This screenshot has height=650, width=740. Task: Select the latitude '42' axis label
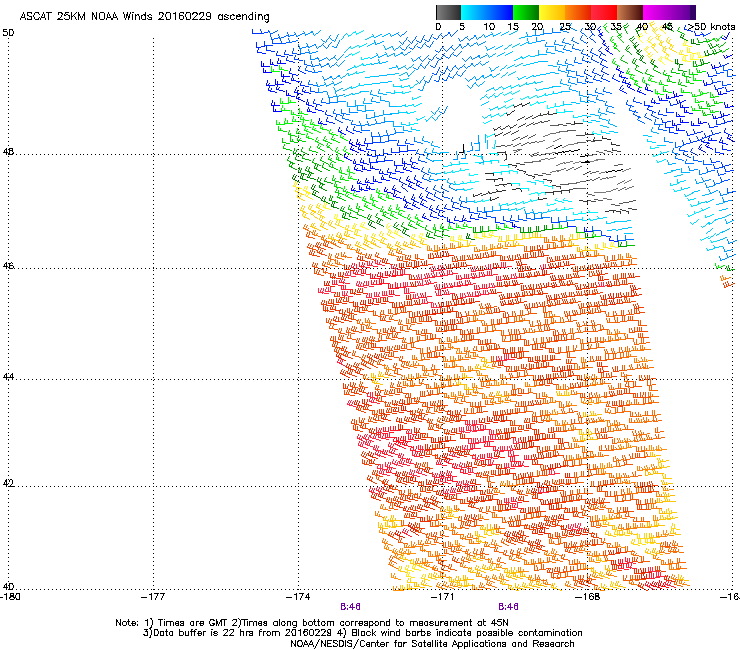pyautogui.click(x=8, y=483)
